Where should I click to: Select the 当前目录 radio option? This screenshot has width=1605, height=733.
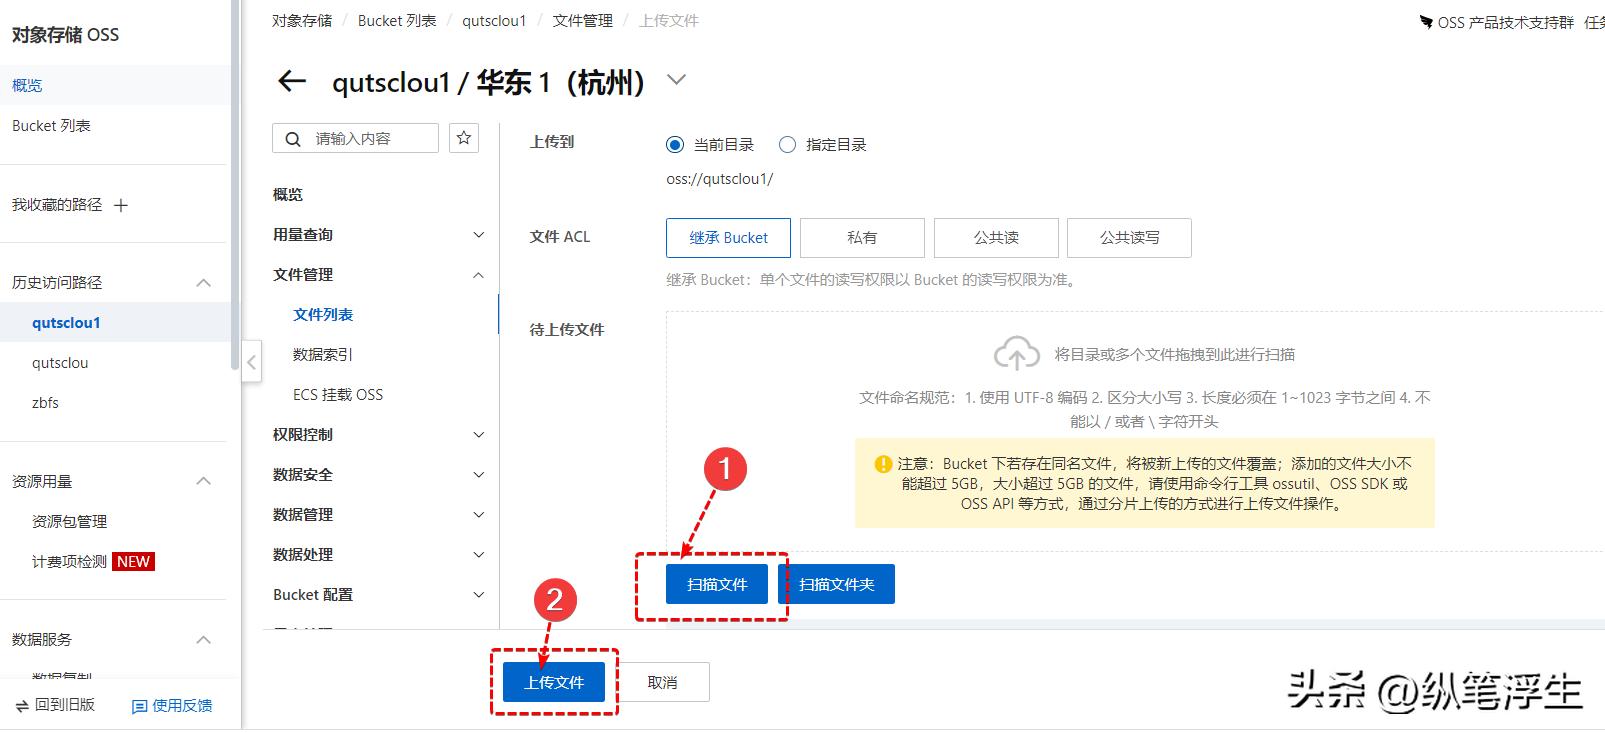(x=675, y=145)
